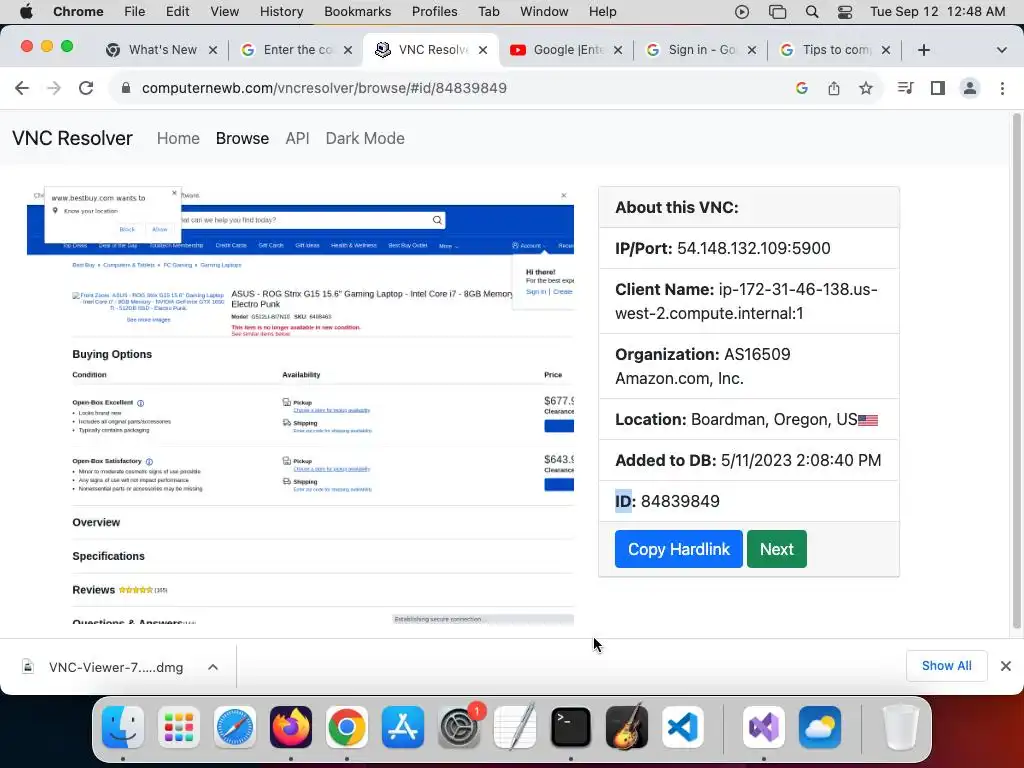Image resolution: width=1024 pixels, height=768 pixels.
Task: Open the Apple menu
Action: [x=26, y=12]
